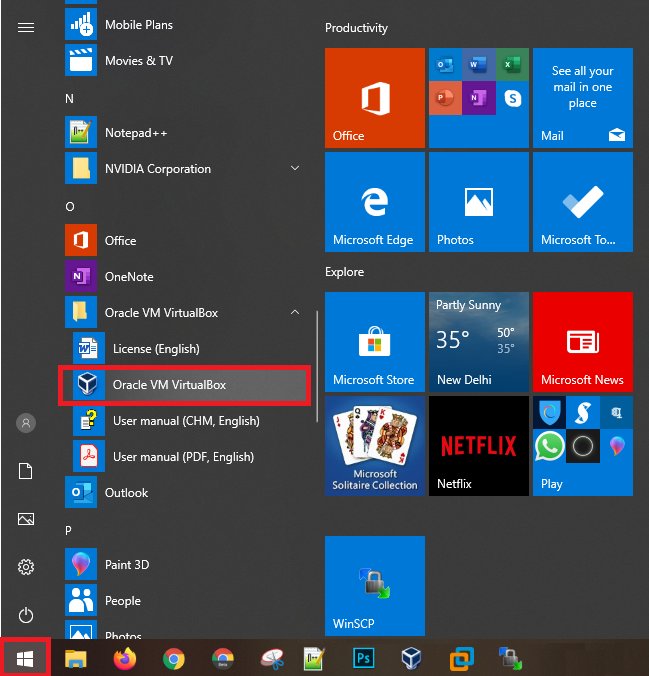The height and width of the screenshot is (676, 649).
Task: Open WinSCP icon in the taskbar
Action: pyautogui.click(x=511, y=658)
